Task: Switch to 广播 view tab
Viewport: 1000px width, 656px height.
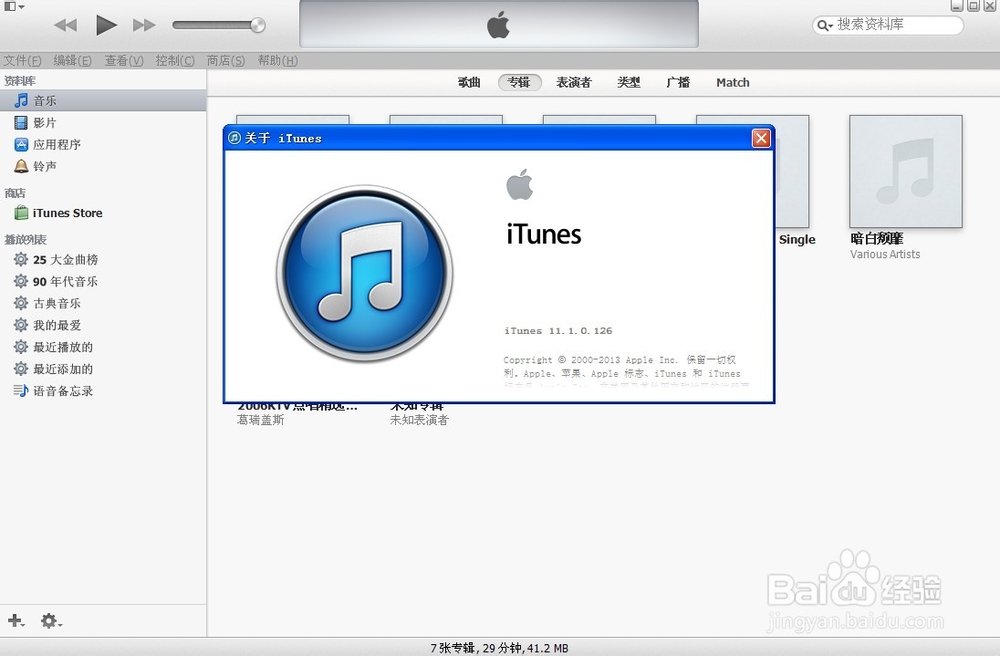Action: pos(678,82)
